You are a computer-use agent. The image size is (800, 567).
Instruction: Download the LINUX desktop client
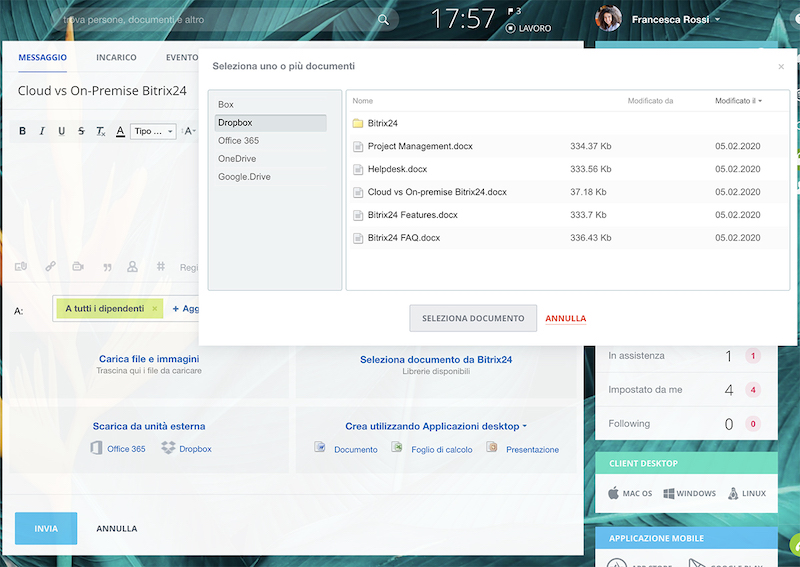coord(747,494)
